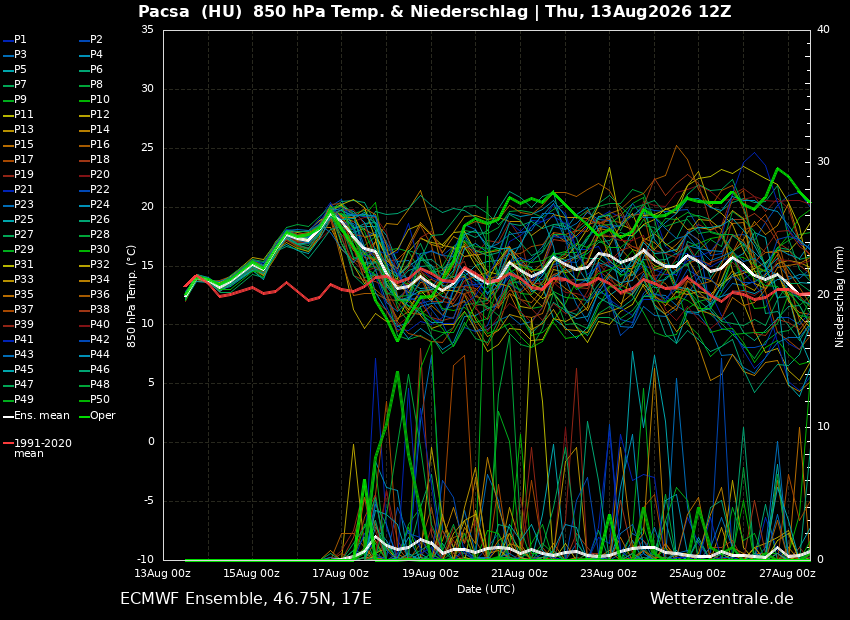This screenshot has height=620, width=850.
Task: Click the 25 tick on the temperature axis
Action: pos(147,148)
